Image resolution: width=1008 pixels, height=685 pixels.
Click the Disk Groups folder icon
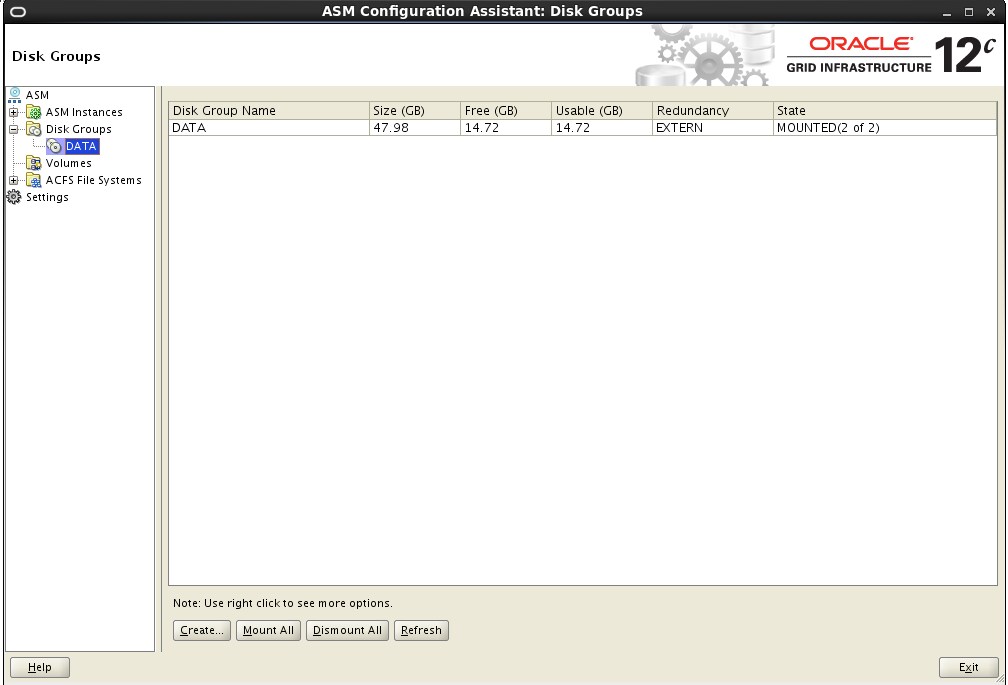(x=33, y=129)
